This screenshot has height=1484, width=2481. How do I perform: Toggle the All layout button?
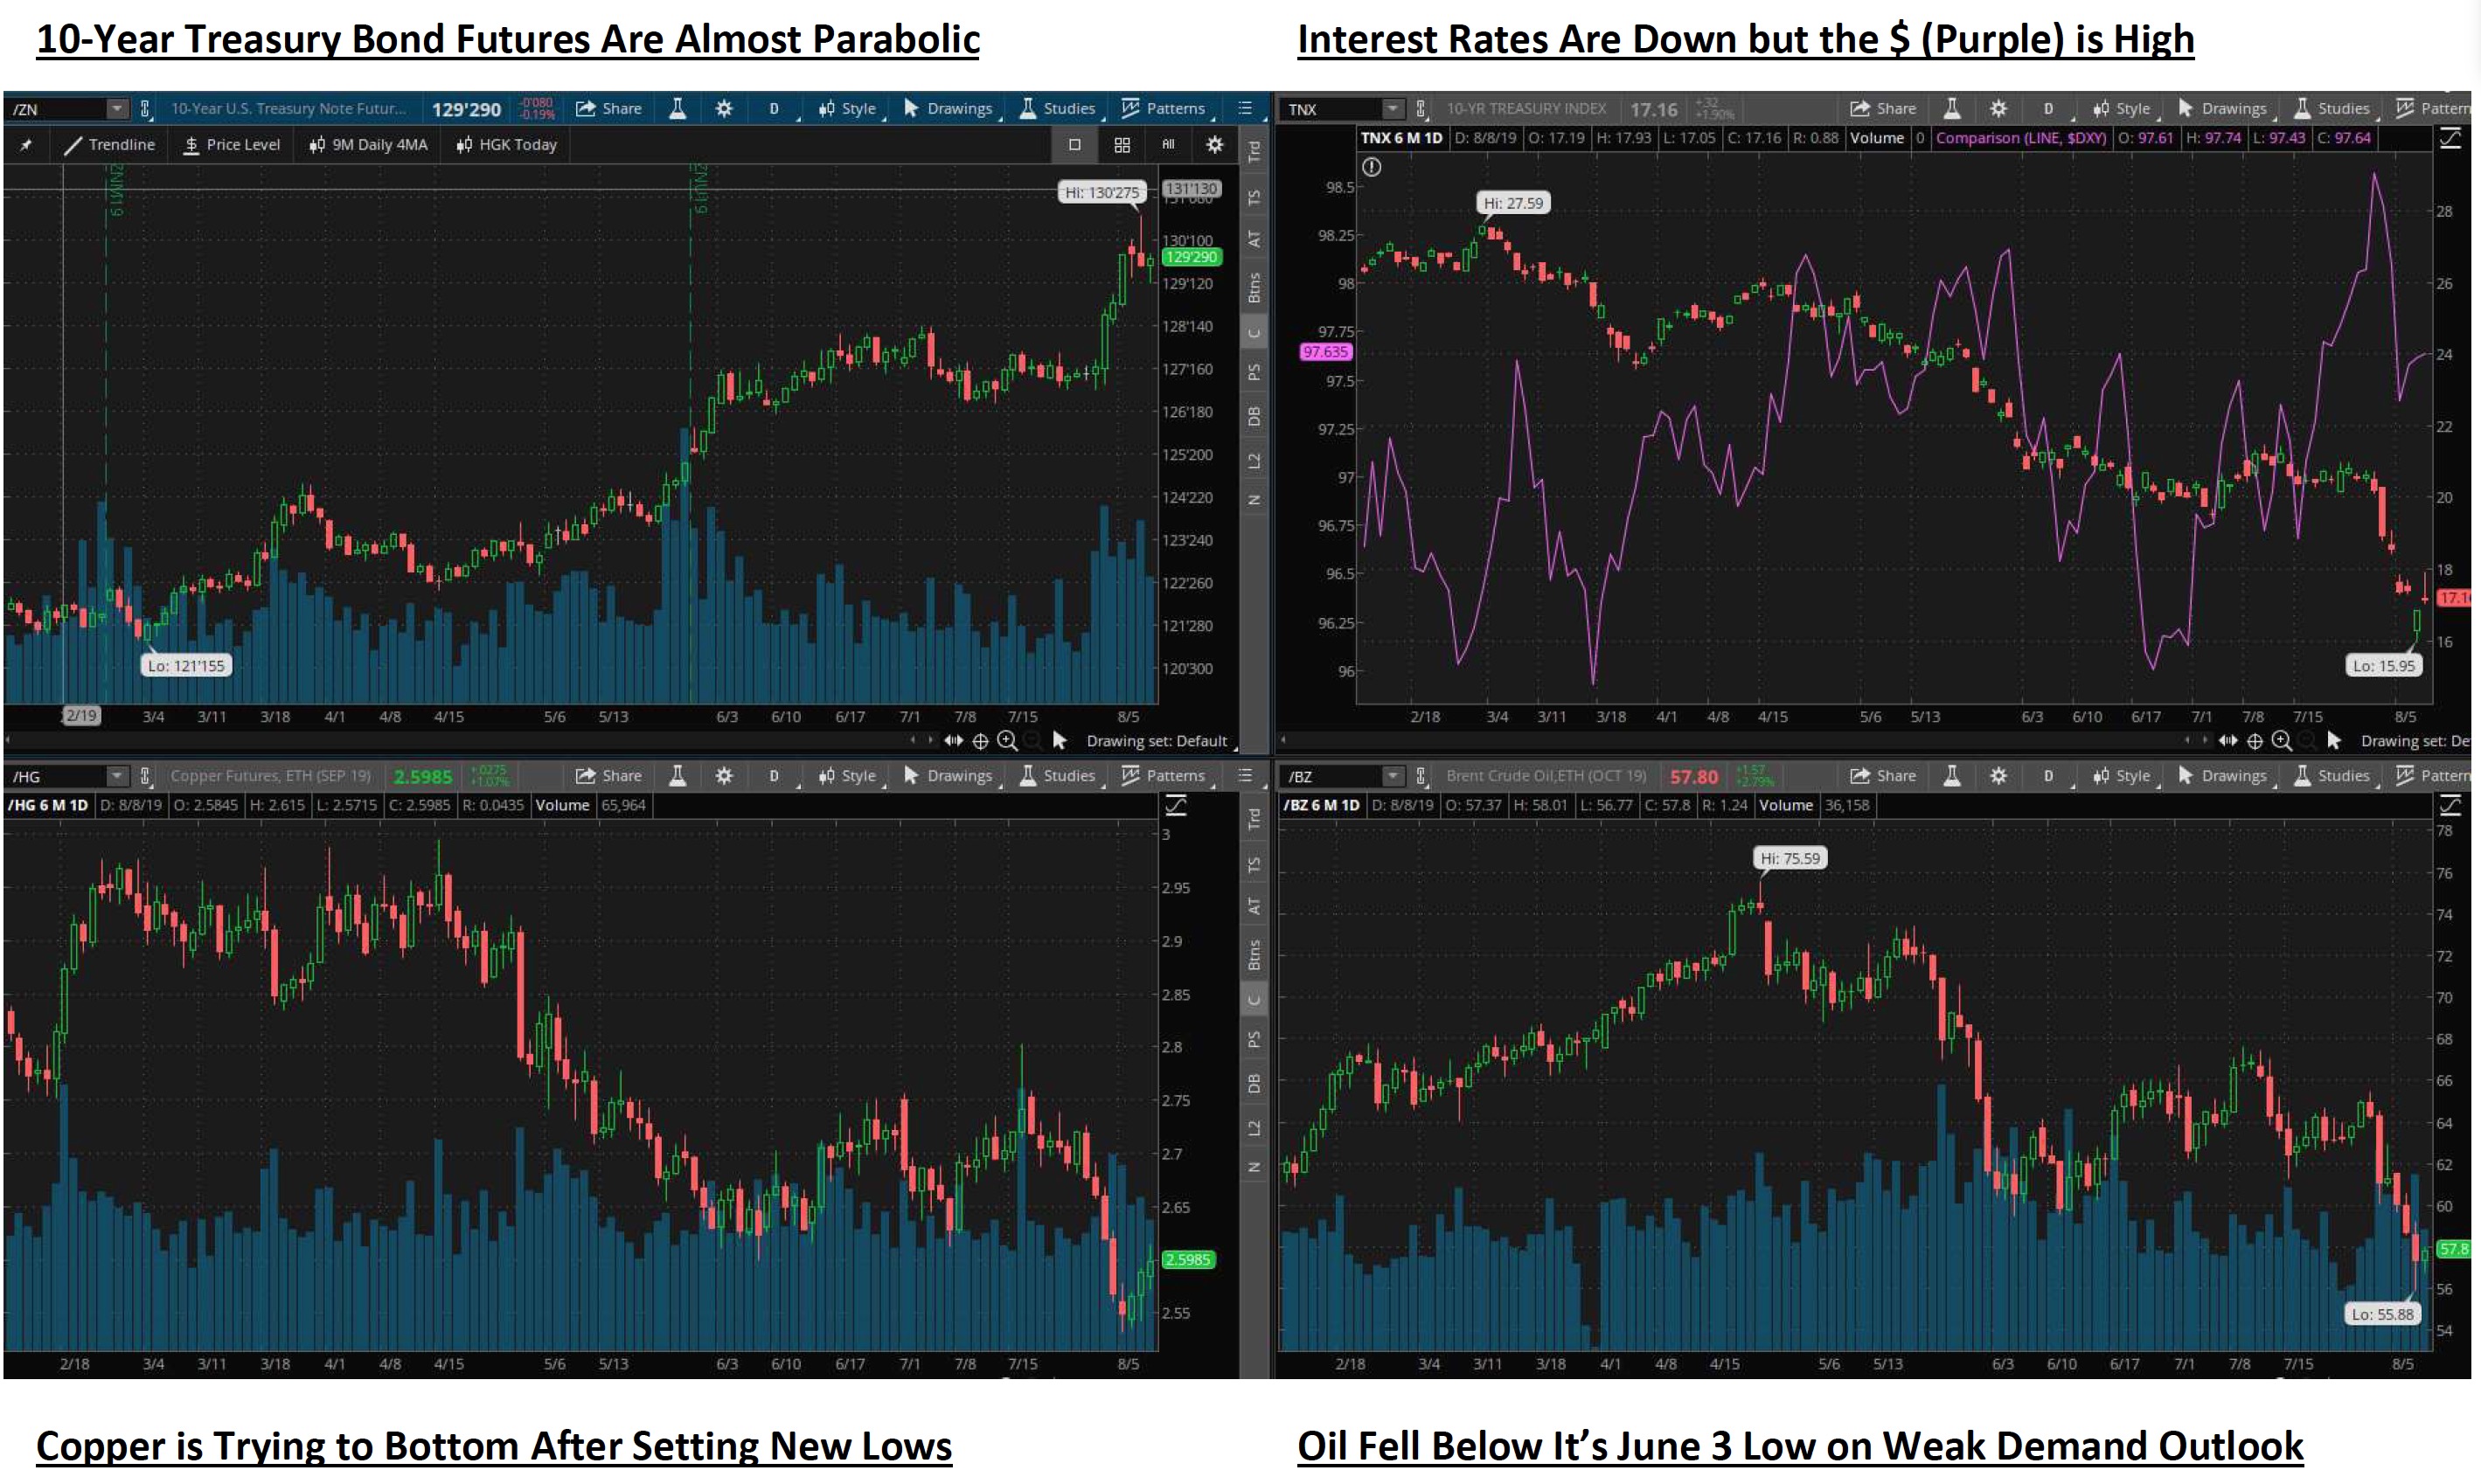[x=1168, y=145]
